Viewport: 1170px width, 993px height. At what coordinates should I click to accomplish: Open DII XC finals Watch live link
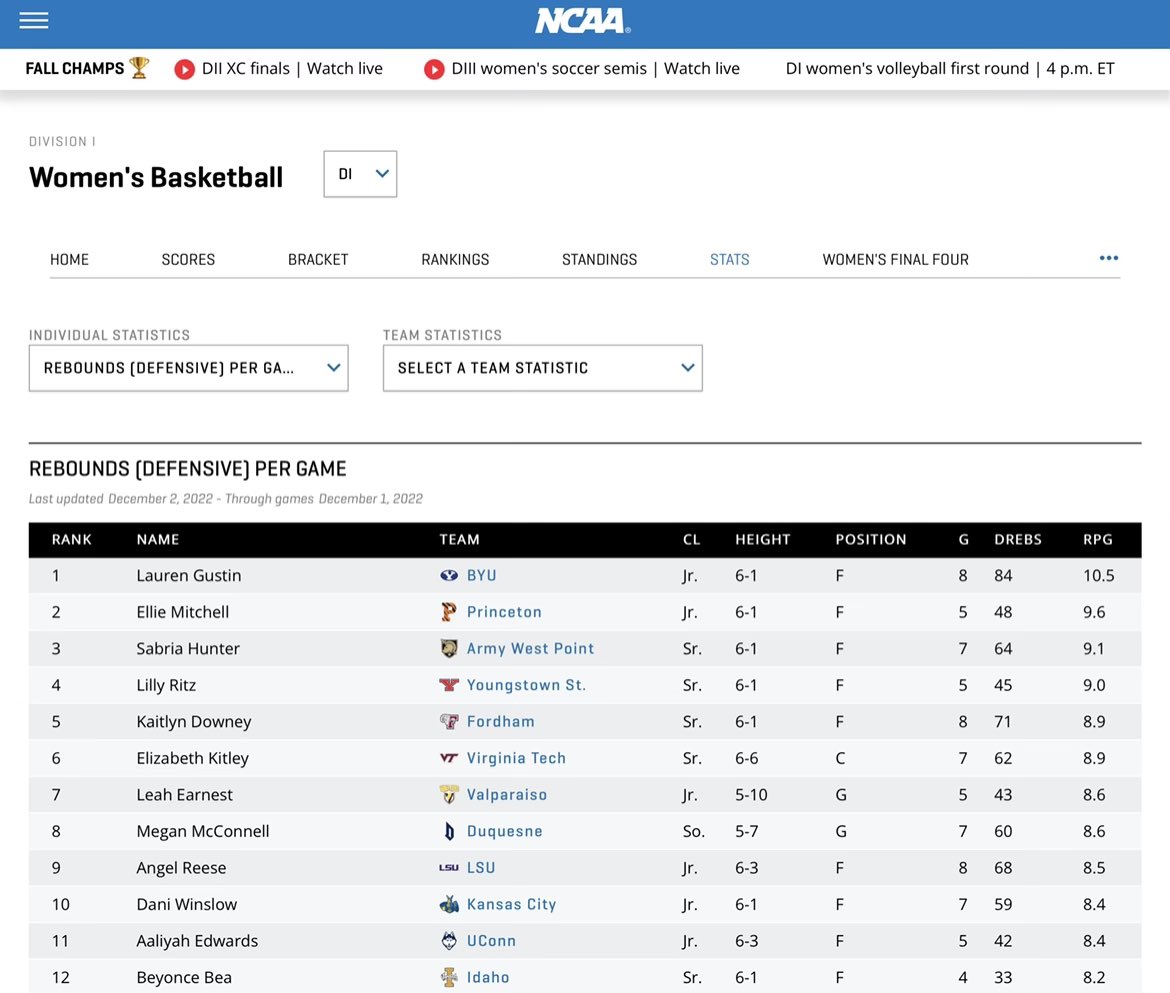point(292,69)
